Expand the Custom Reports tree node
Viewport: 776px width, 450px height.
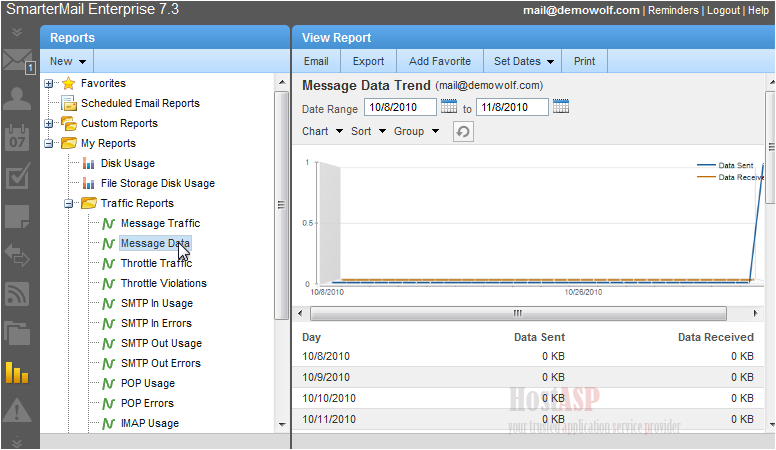click(48, 123)
